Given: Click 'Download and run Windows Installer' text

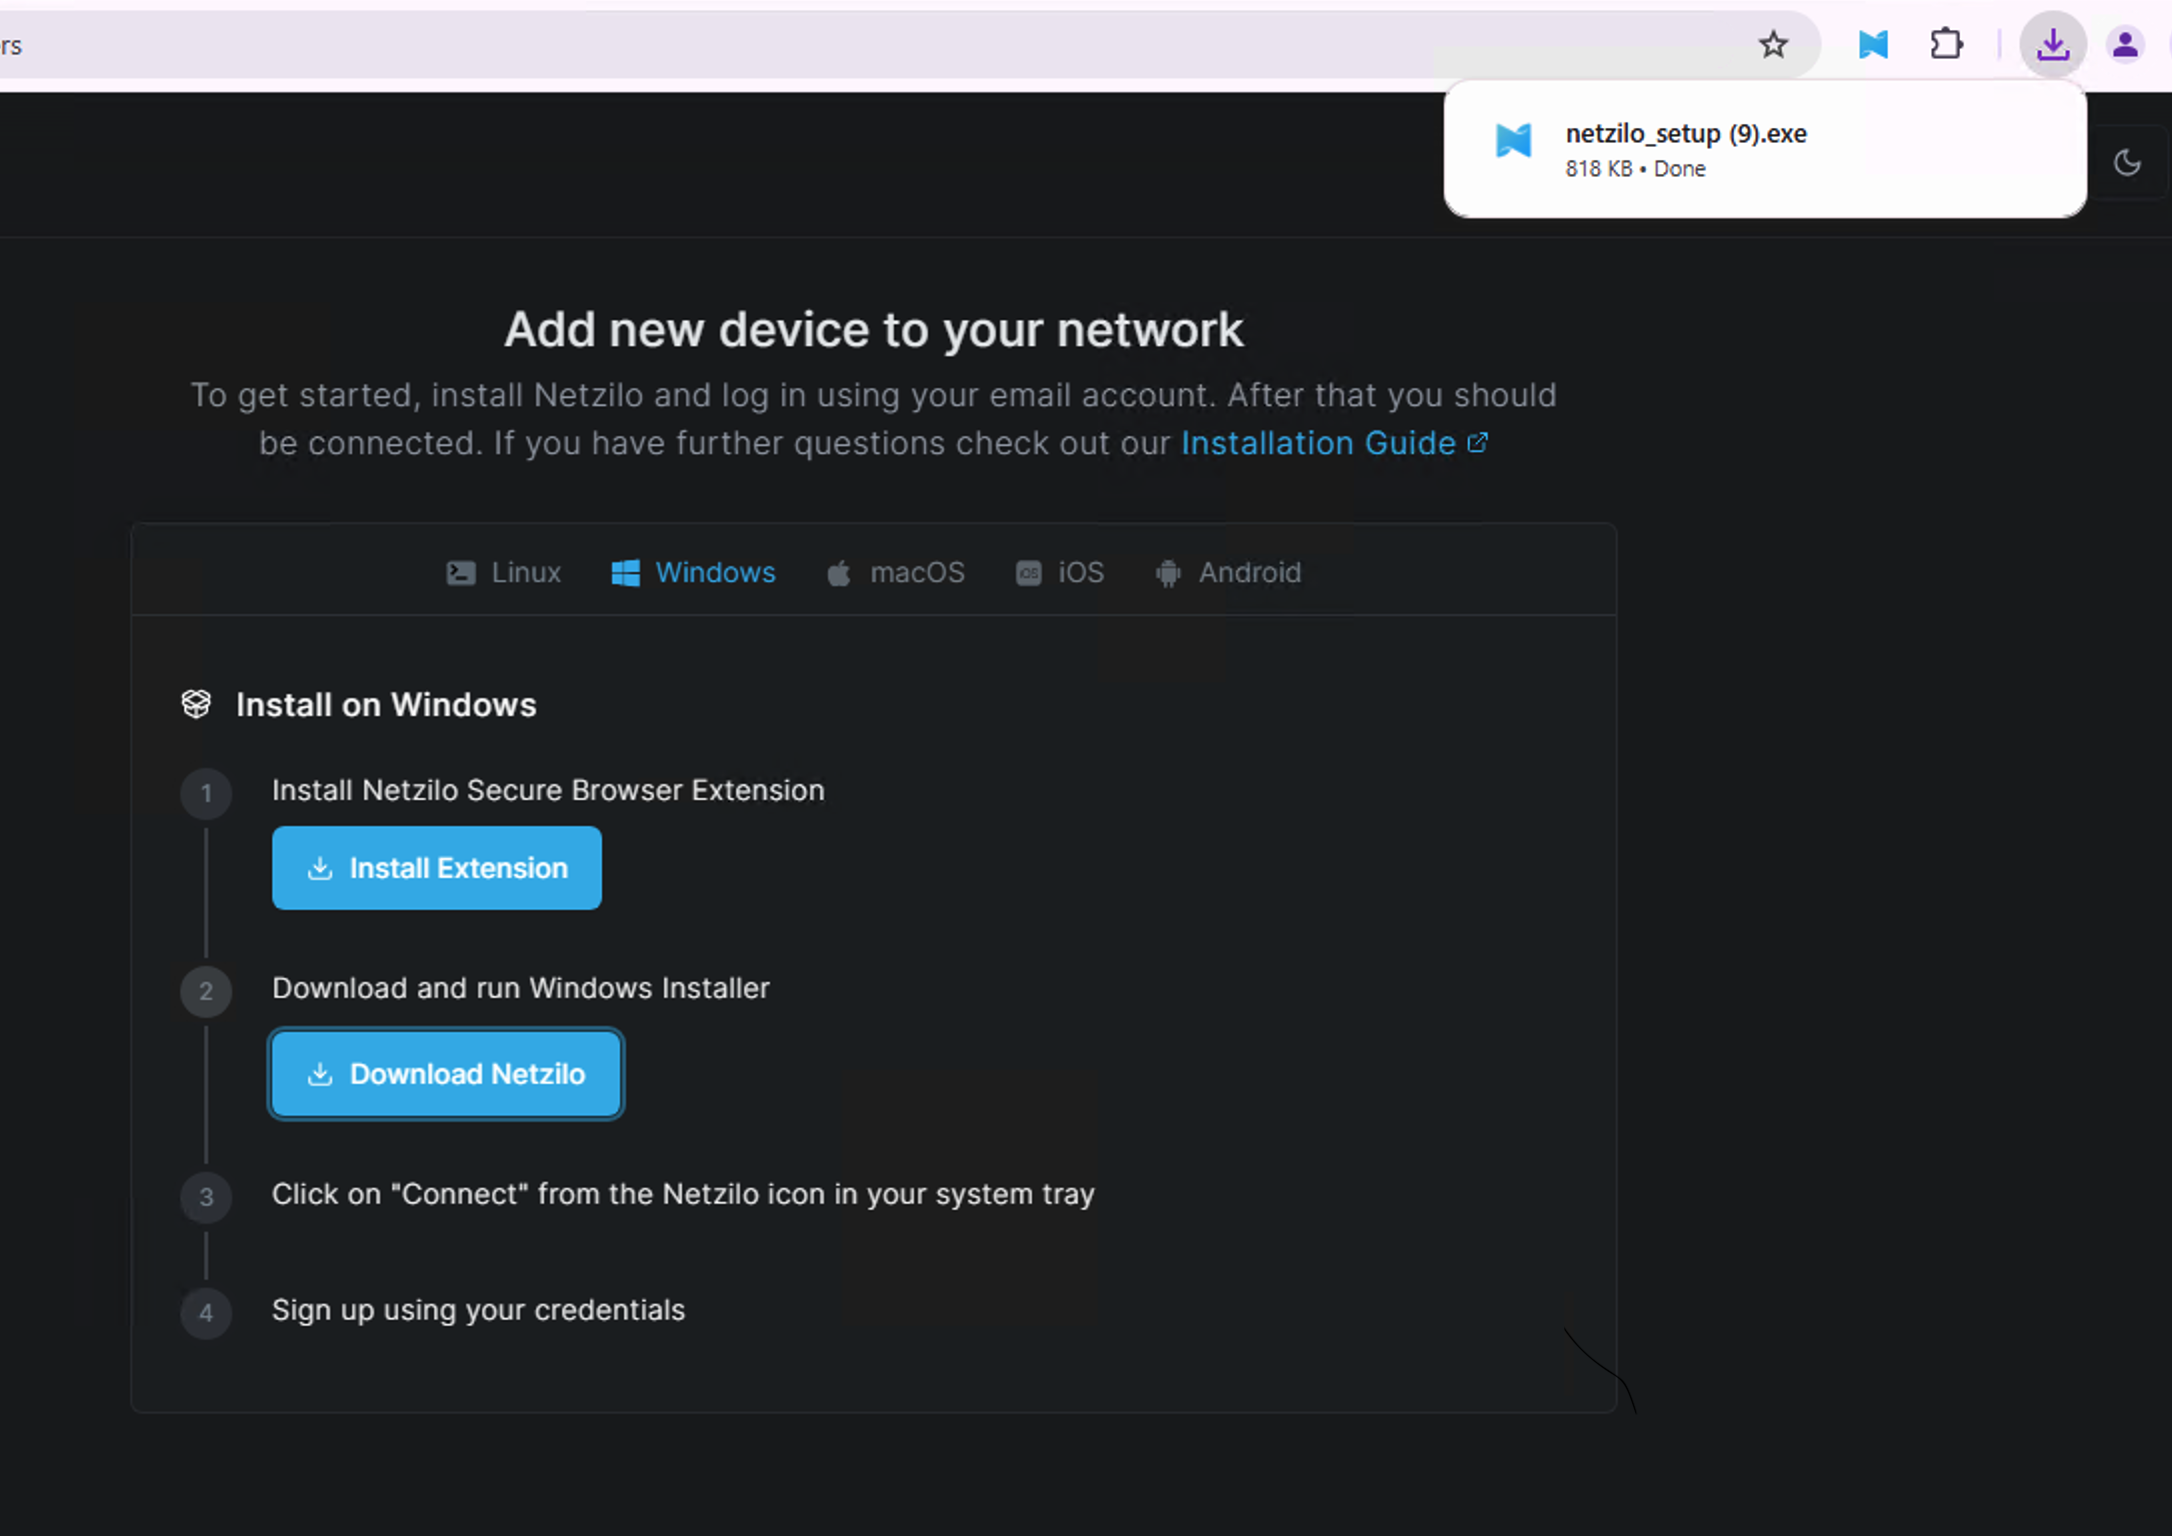Looking at the screenshot, I should coord(521,988).
